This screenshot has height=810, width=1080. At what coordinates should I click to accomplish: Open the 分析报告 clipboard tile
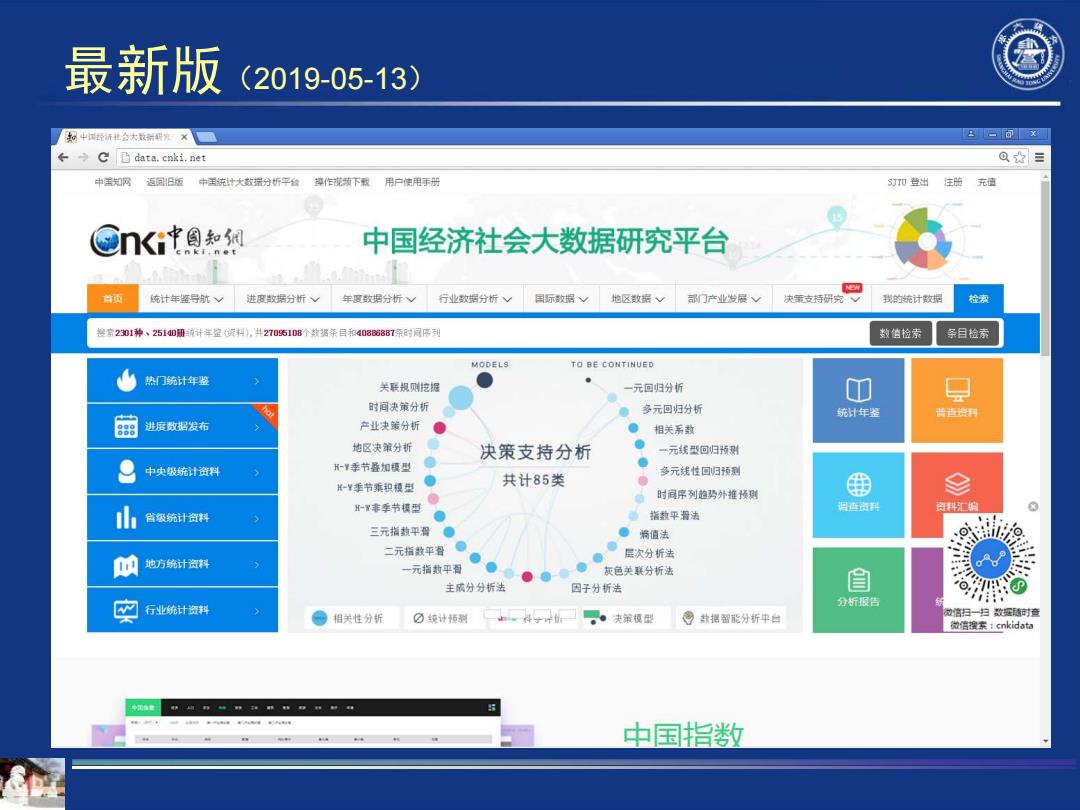[858, 590]
